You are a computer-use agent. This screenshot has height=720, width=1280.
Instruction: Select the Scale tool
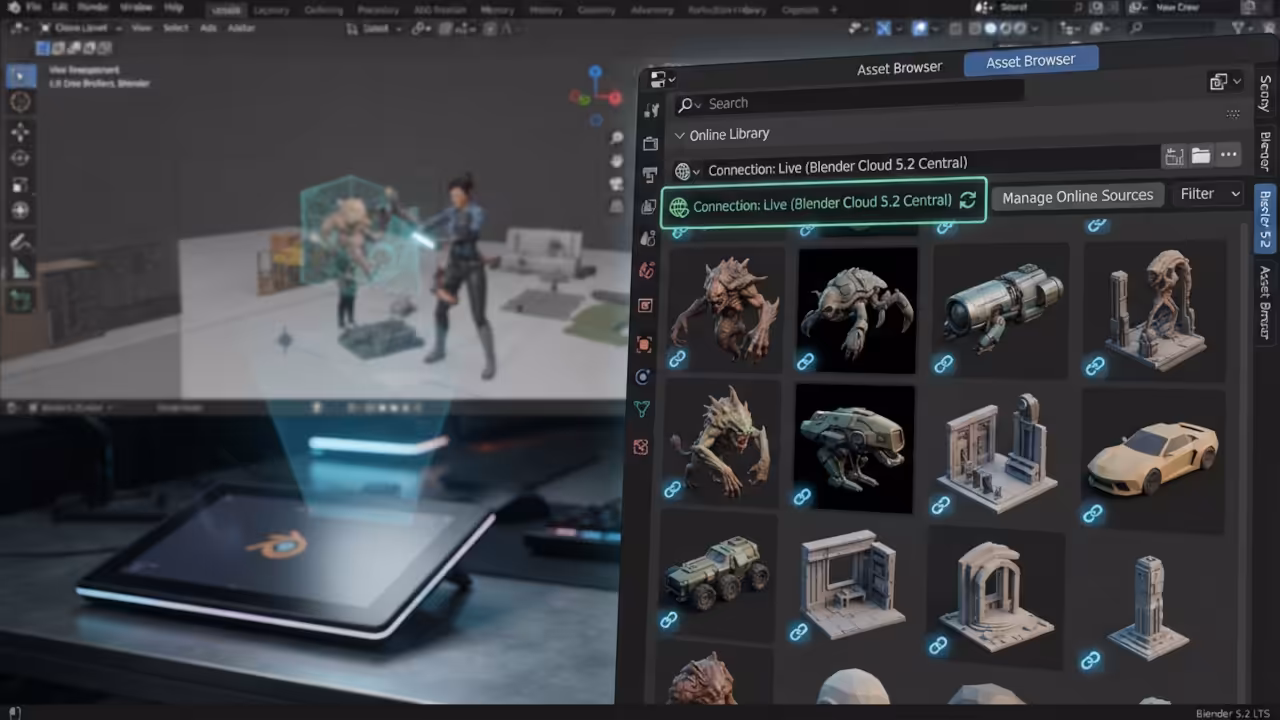[21, 184]
